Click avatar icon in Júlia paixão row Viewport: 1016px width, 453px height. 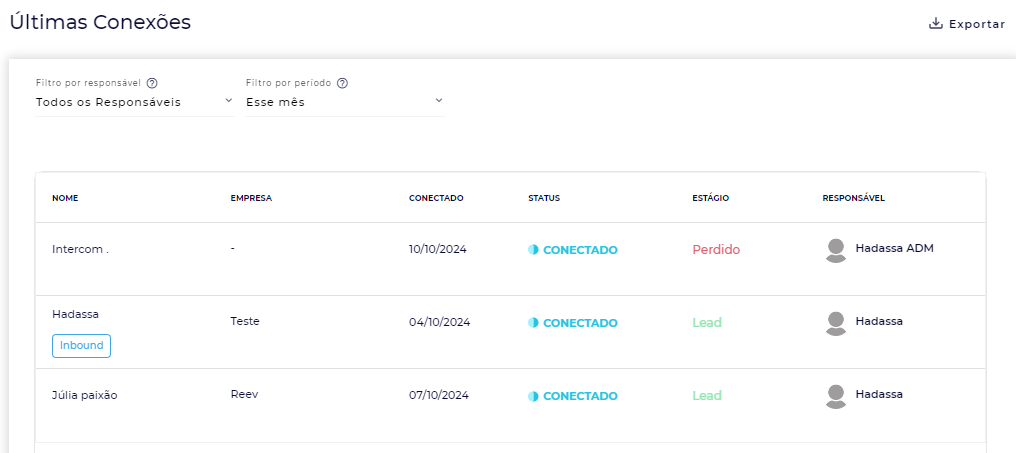tap(836, 396)
